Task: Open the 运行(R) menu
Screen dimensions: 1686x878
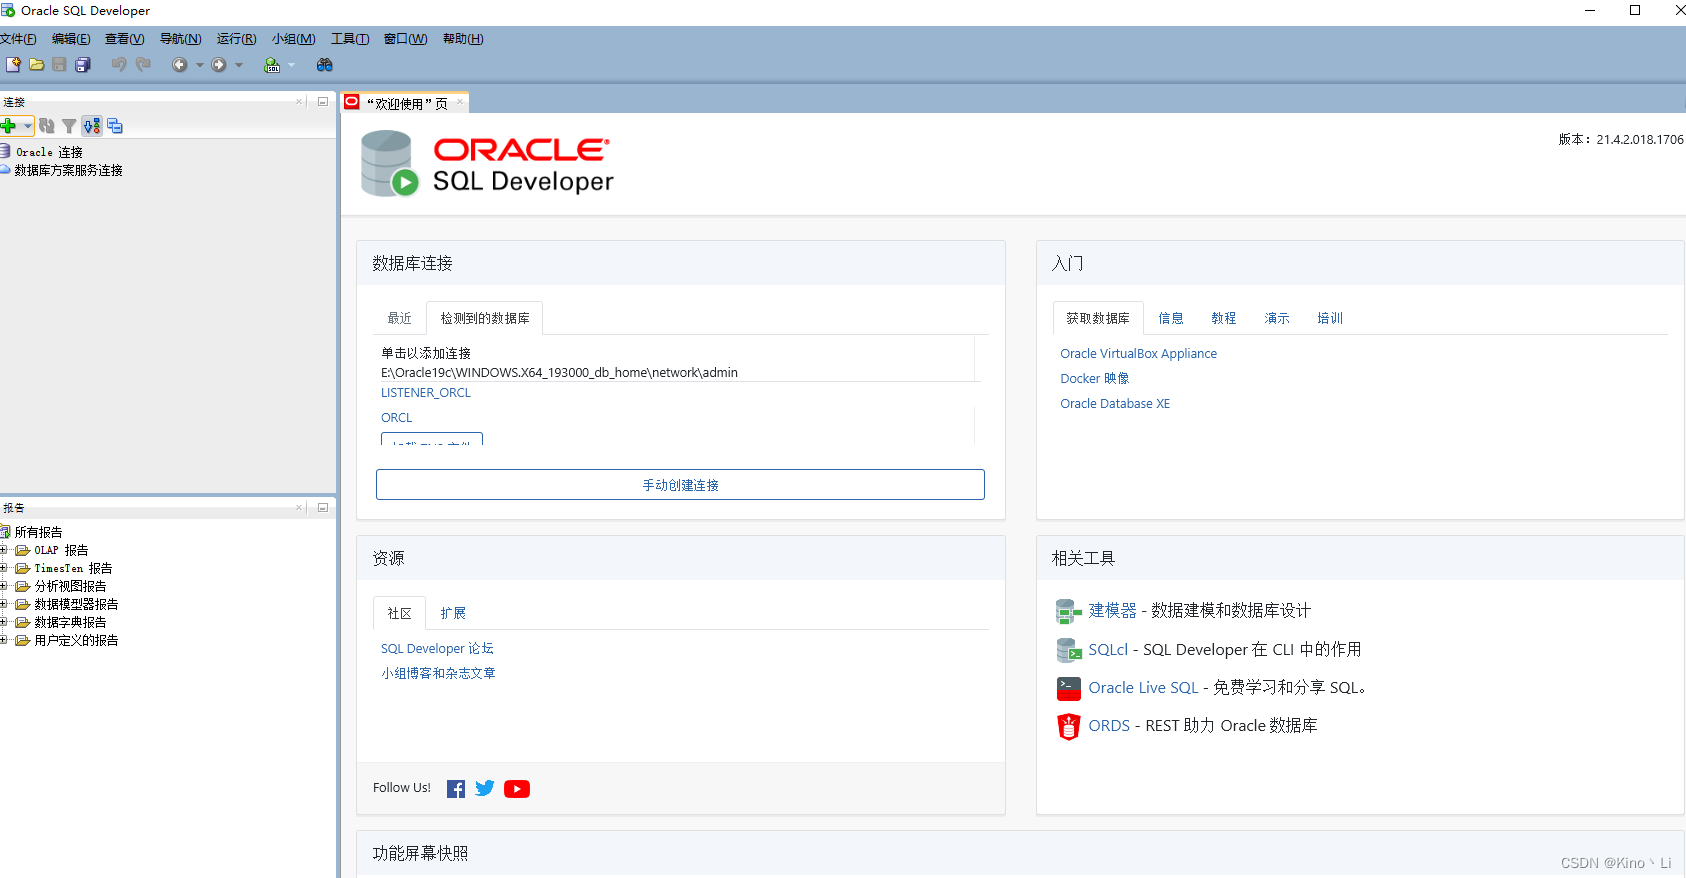Action: tap(237, 39)
